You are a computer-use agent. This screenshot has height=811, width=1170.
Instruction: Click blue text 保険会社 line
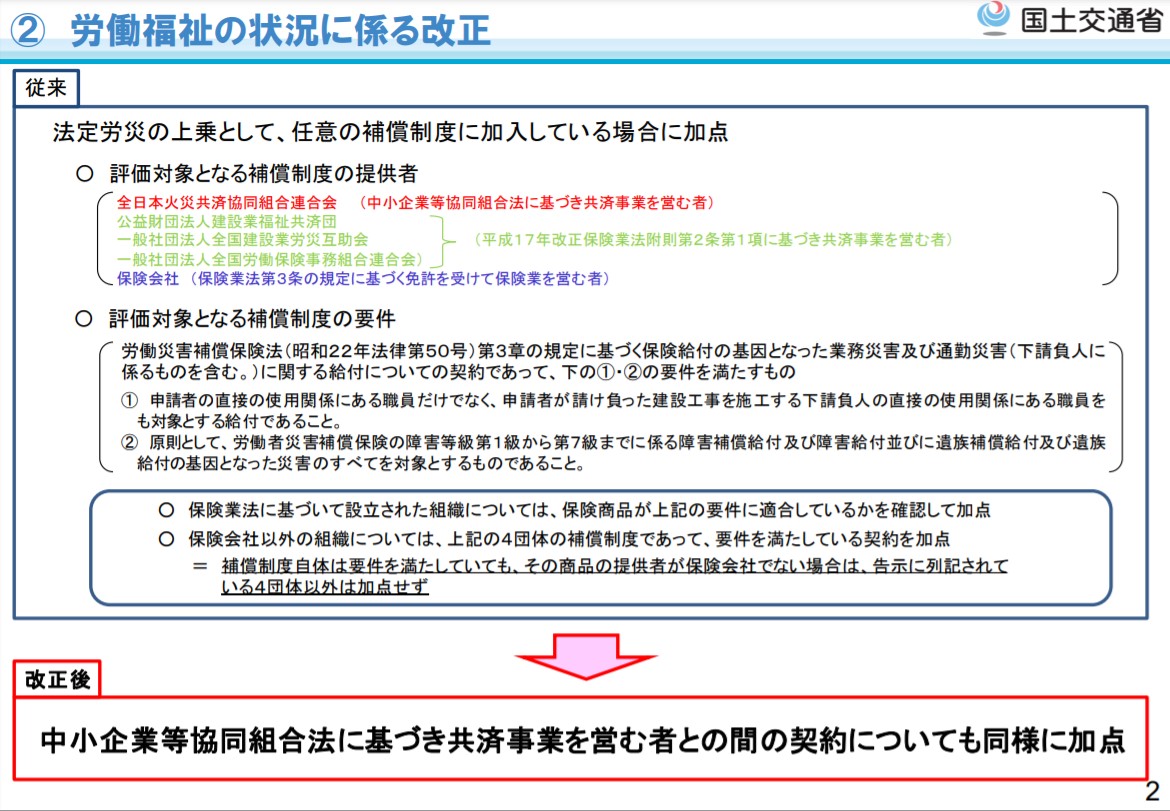(x=364, y=278)
